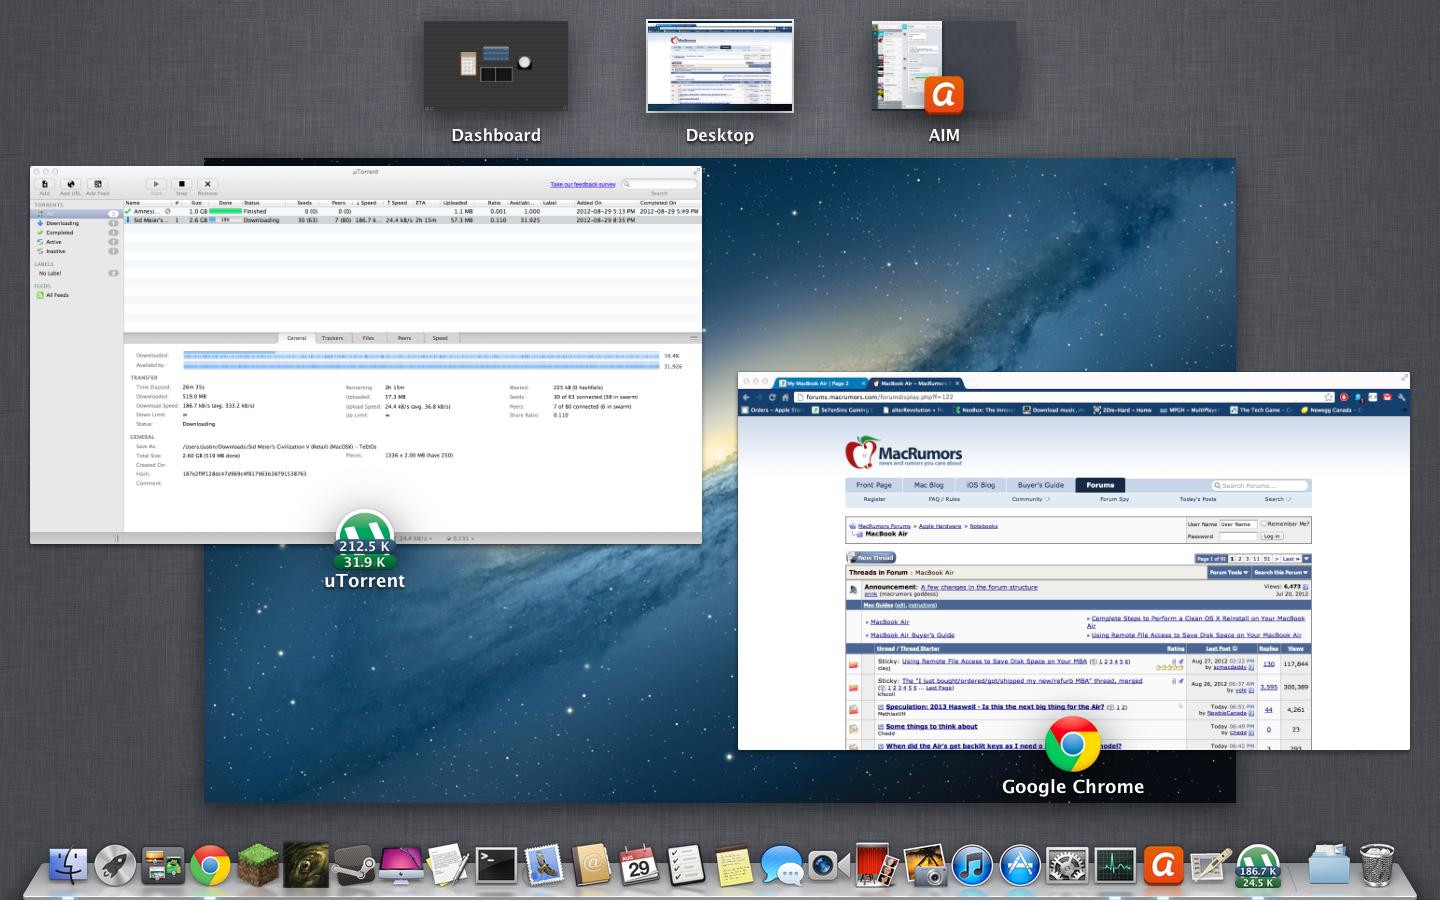Image resolution: width=1440 pixels, height=900 pixels.
Task: Launch Terminal from the Dock
Action: click(x=496, y=865)
